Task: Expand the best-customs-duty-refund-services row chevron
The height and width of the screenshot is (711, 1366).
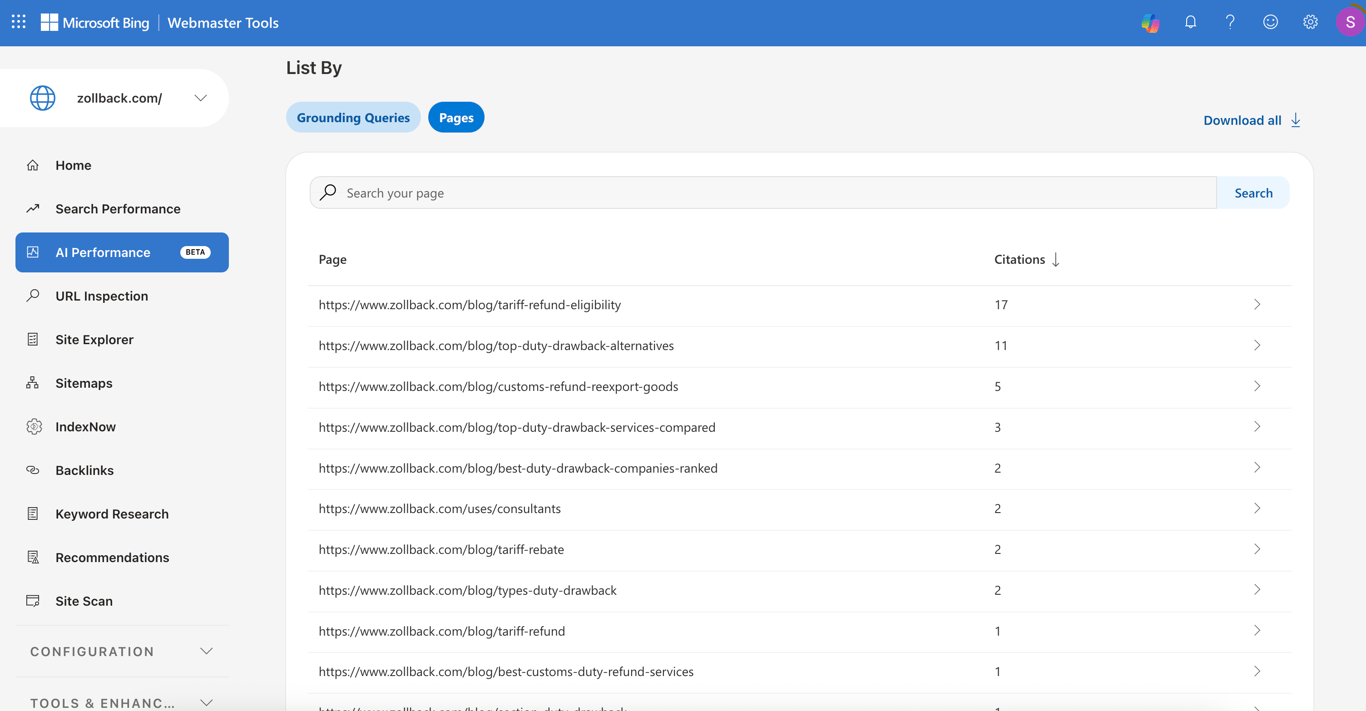Action: coord(1257,671)
